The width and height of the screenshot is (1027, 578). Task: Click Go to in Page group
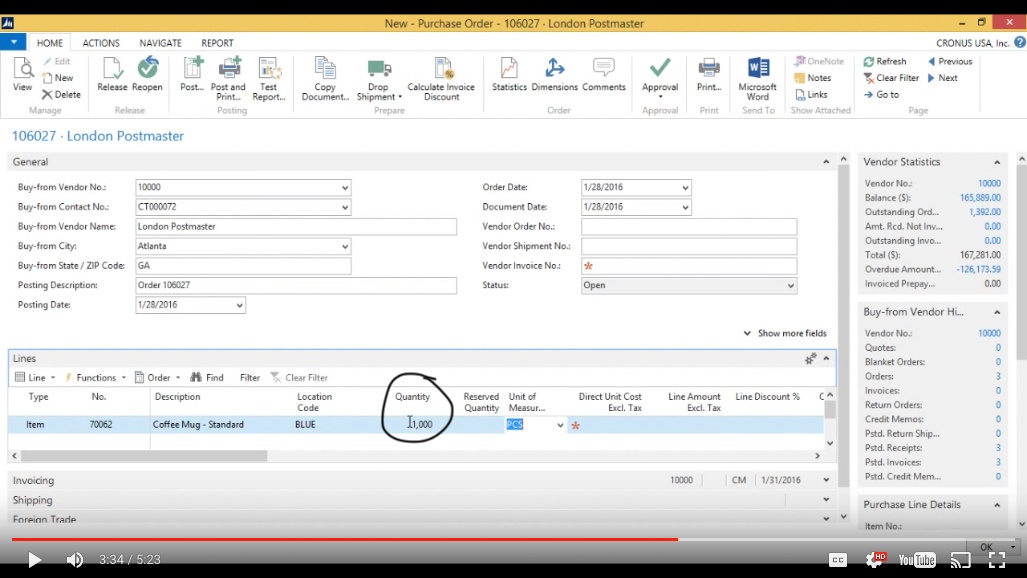click(x=881, y=94)
